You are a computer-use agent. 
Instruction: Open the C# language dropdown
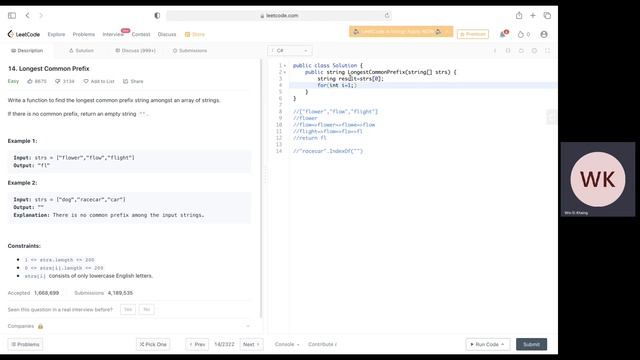pos(290,51)
